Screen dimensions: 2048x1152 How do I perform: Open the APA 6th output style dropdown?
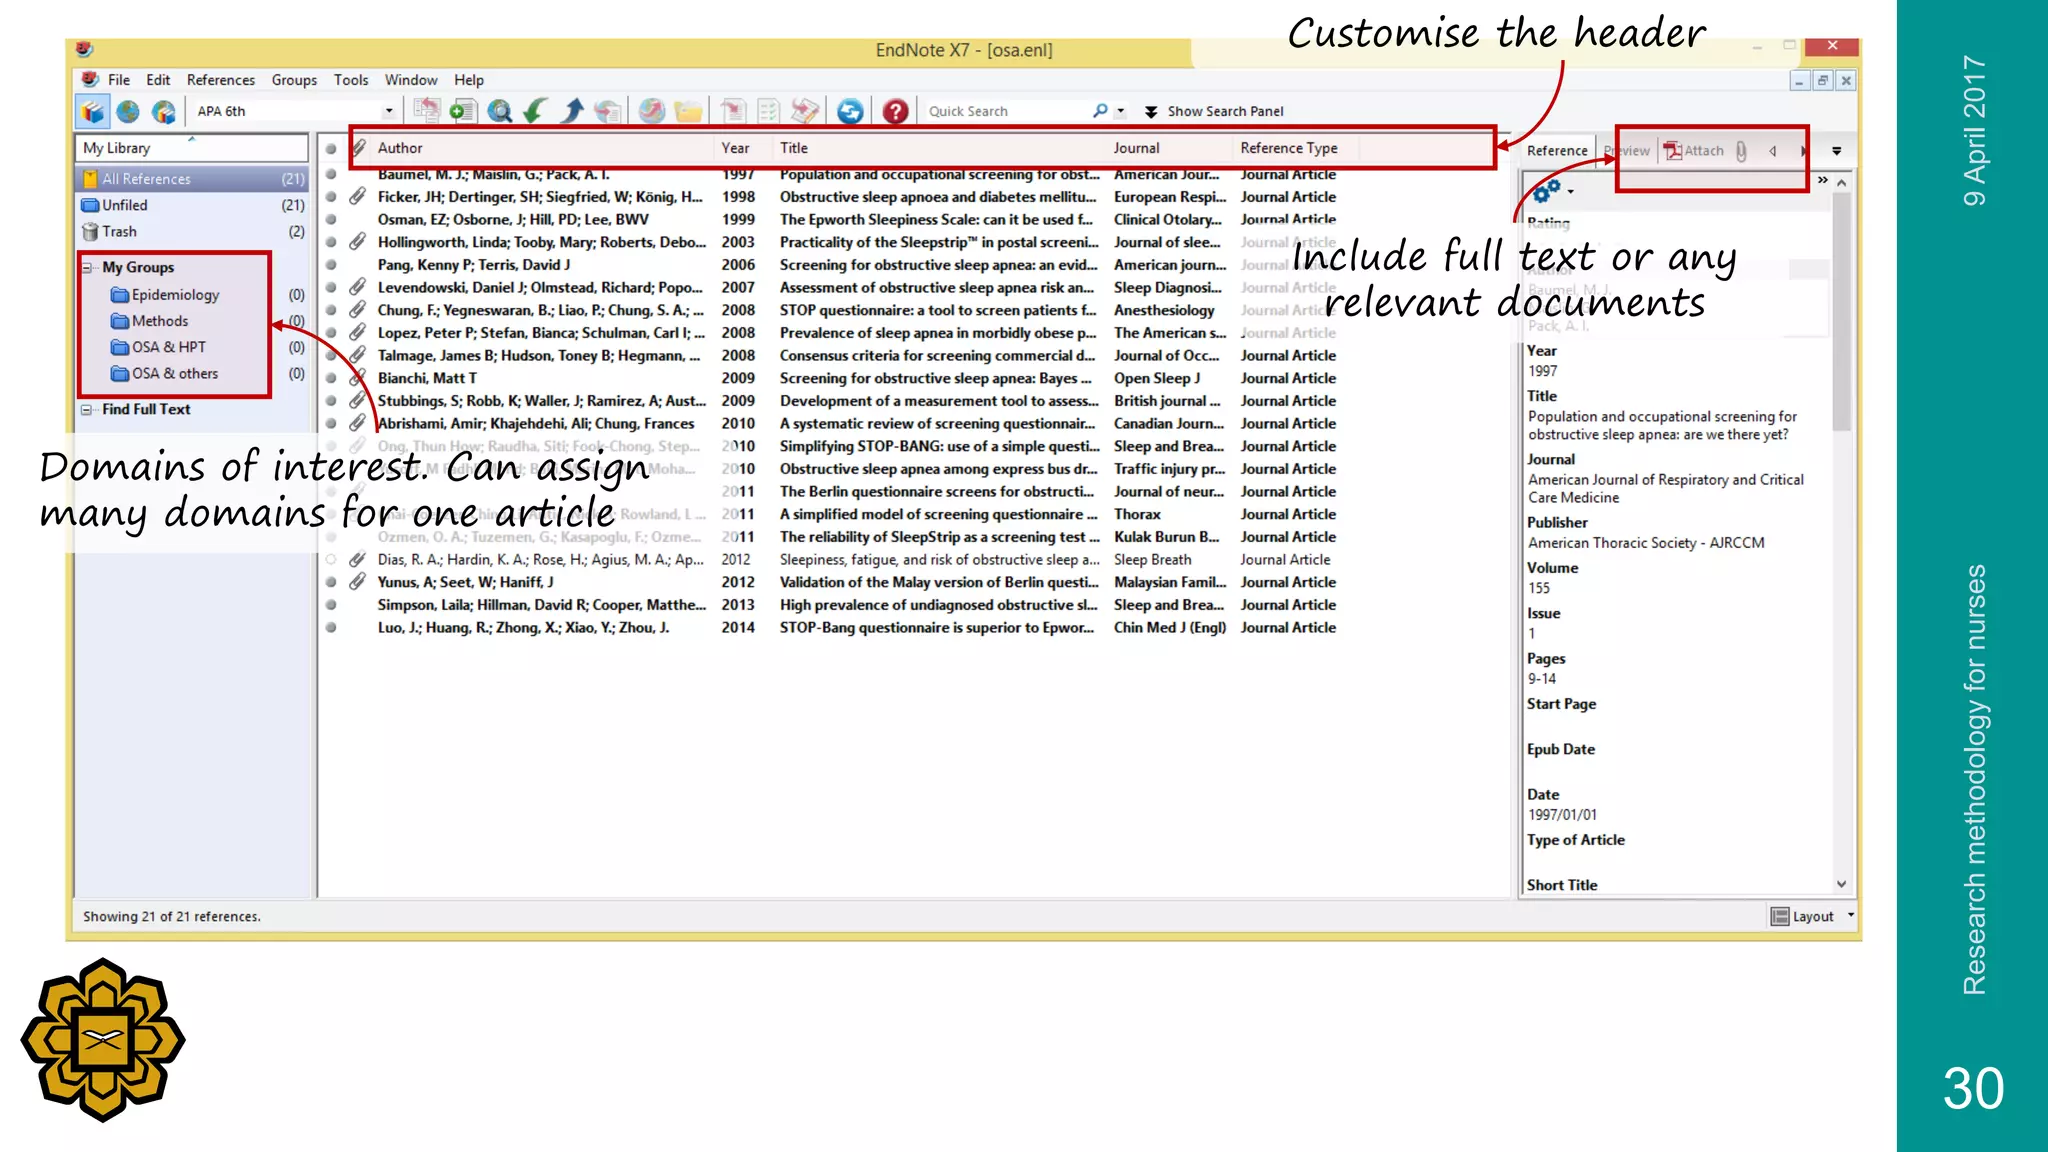pyautogui.click(x=388, y=111)
